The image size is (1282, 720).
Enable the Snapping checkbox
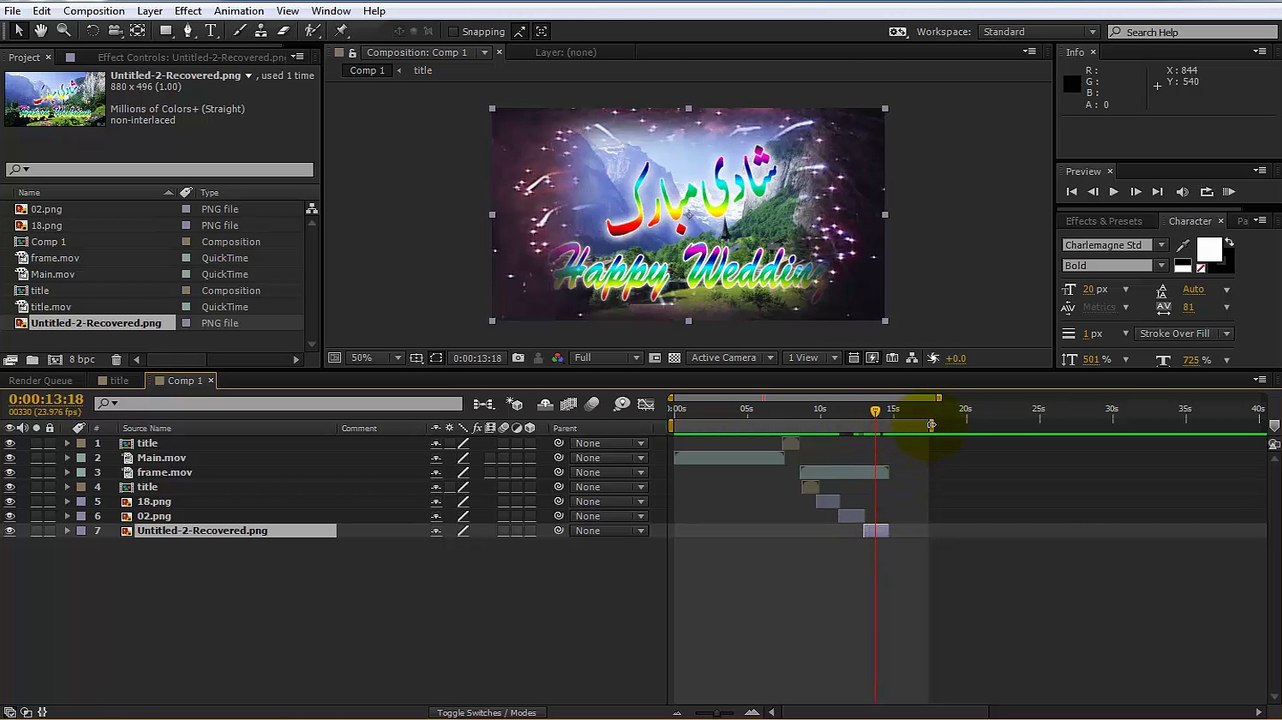point(453,32)
